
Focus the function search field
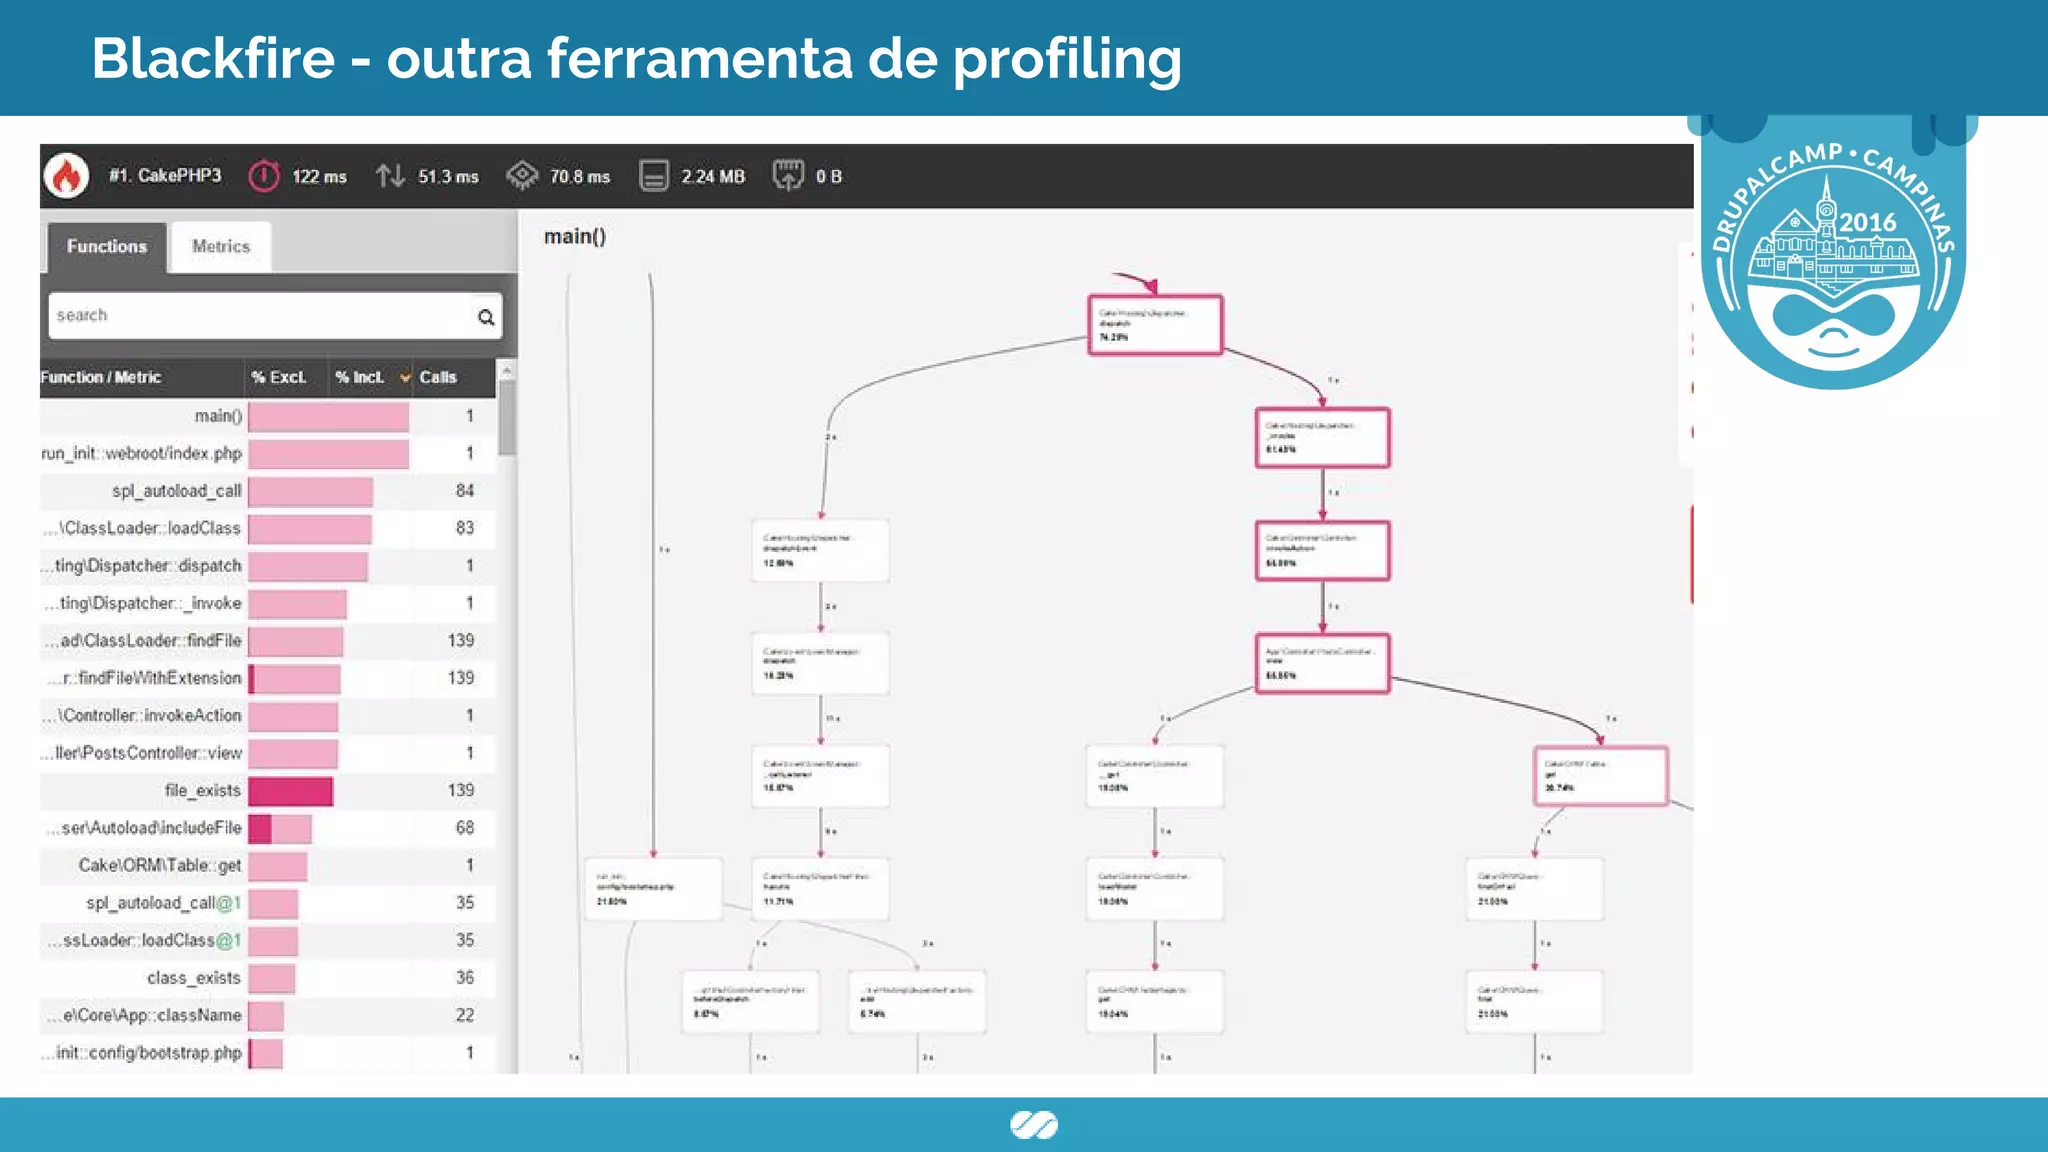(x=275, y=316)
